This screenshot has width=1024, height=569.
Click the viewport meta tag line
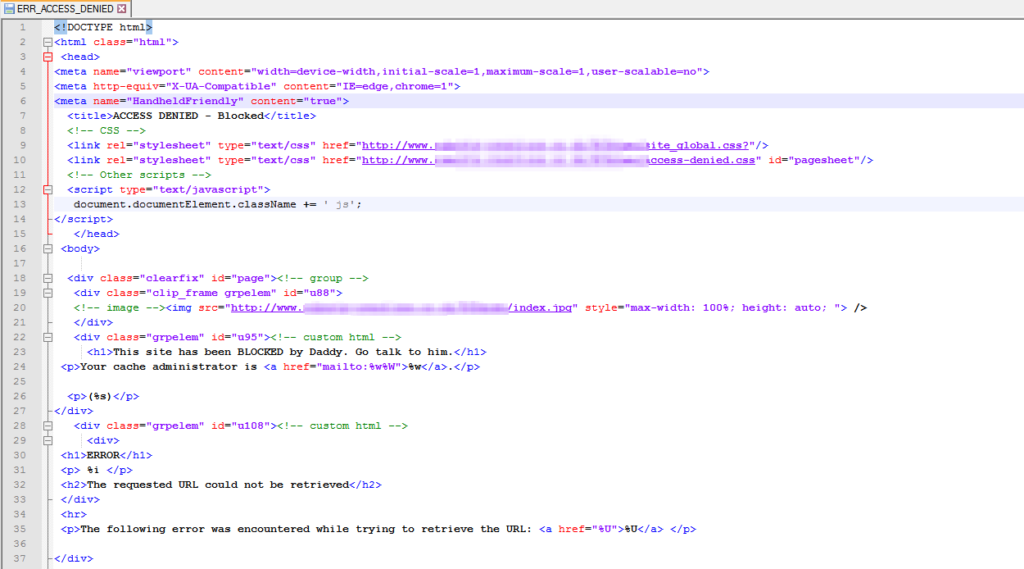pyautogui.click(x=381, y=72)
